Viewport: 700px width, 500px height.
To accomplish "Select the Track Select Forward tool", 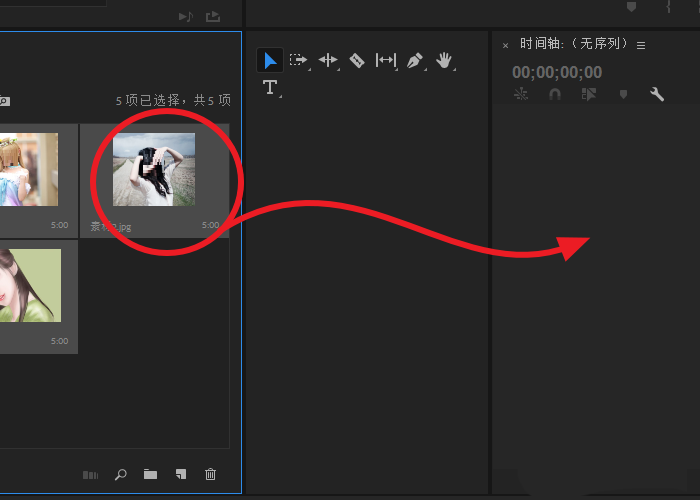I will point(298,60).
